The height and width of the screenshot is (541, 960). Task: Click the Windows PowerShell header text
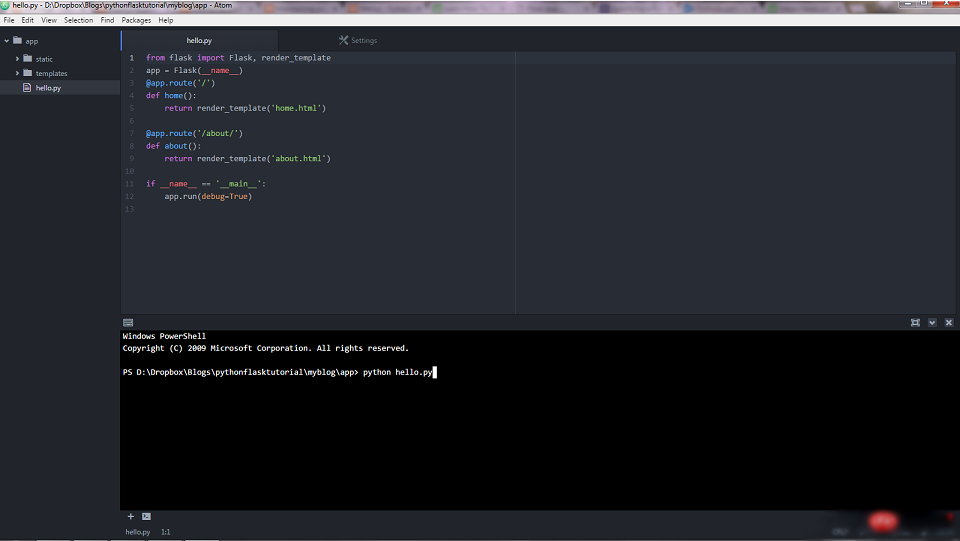pyautogui.click(x=164, y=336)
